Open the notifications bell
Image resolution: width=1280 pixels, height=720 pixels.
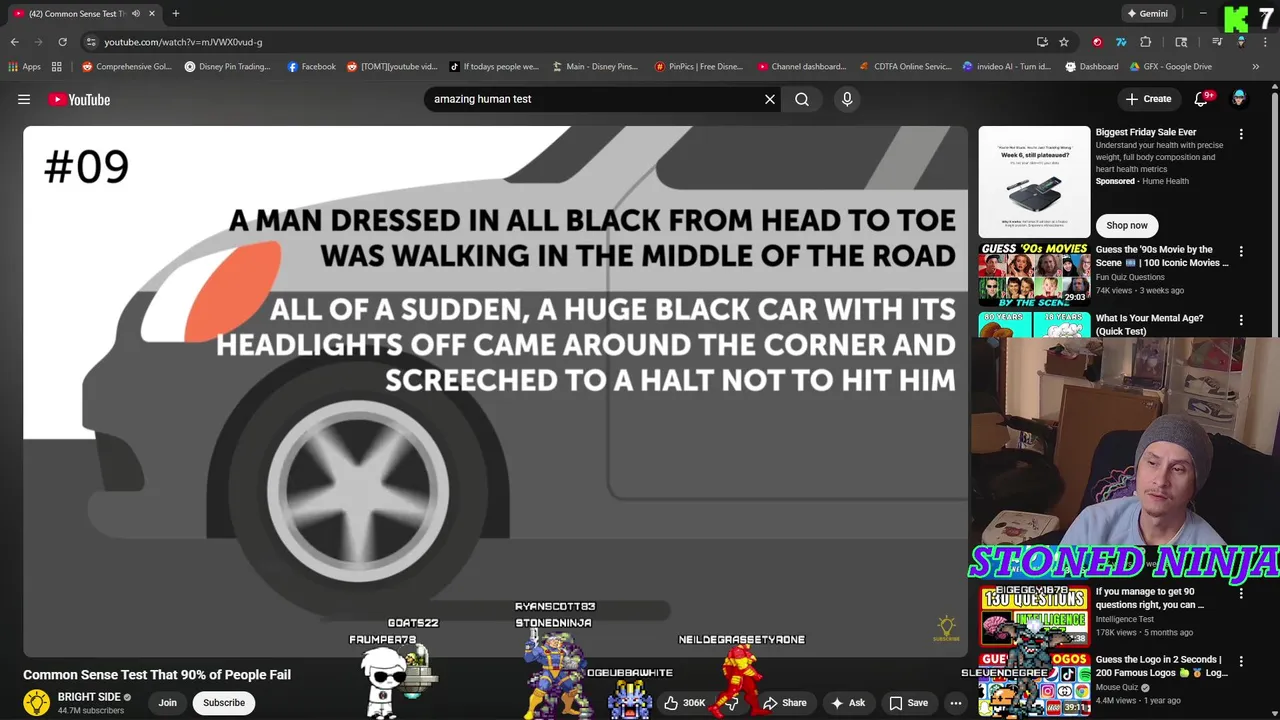tap(1202, 99)
